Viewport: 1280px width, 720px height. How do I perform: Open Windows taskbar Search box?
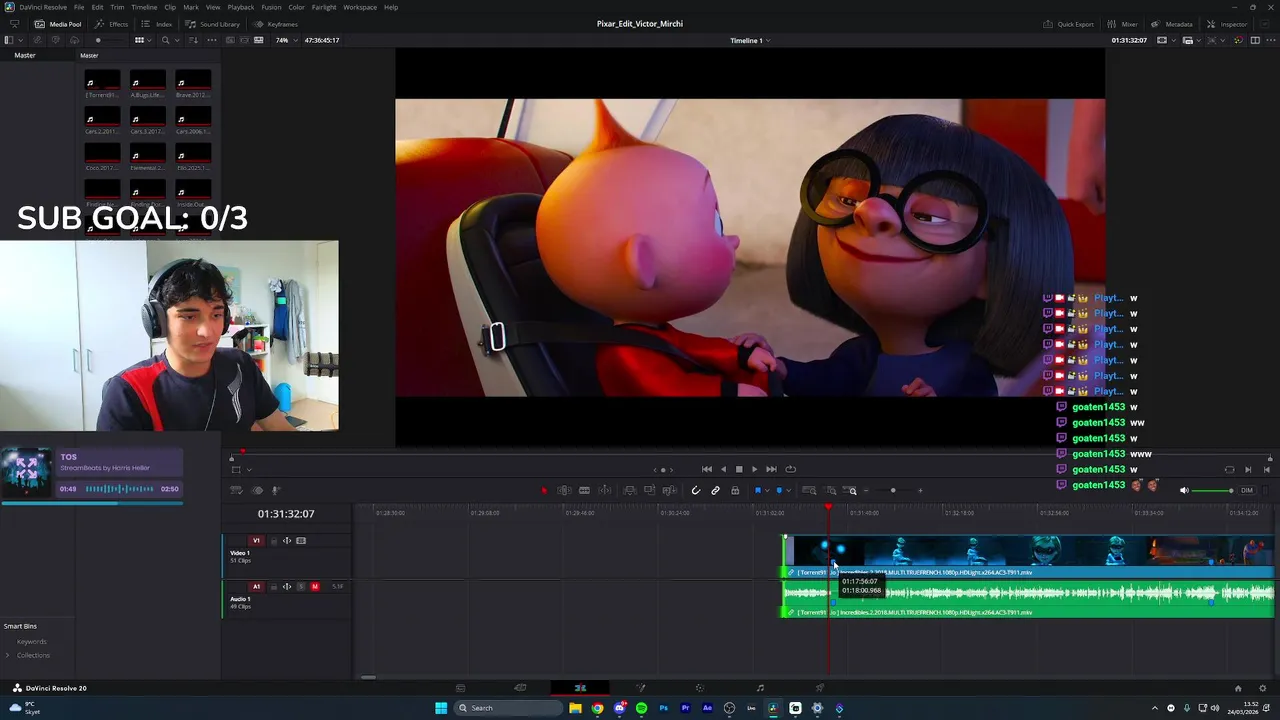coord(508,708)
